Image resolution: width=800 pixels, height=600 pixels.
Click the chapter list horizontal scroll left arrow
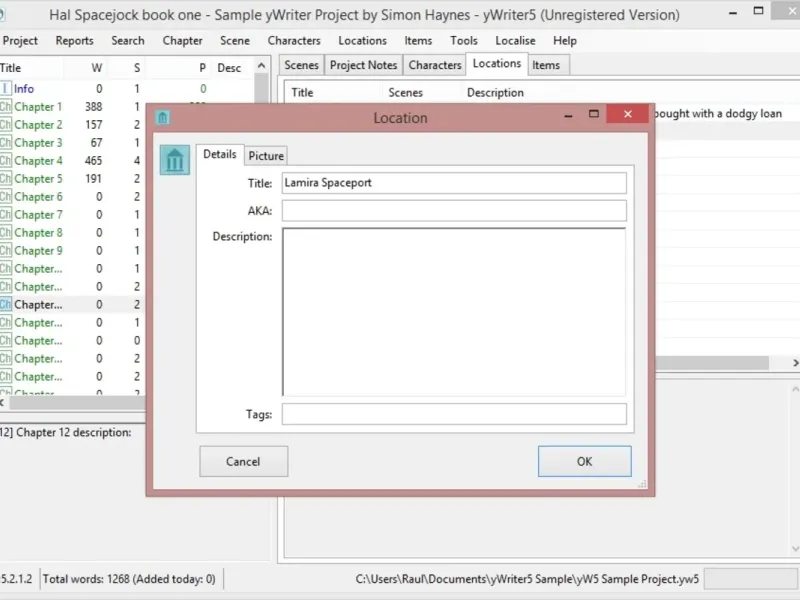click(3, 403)
